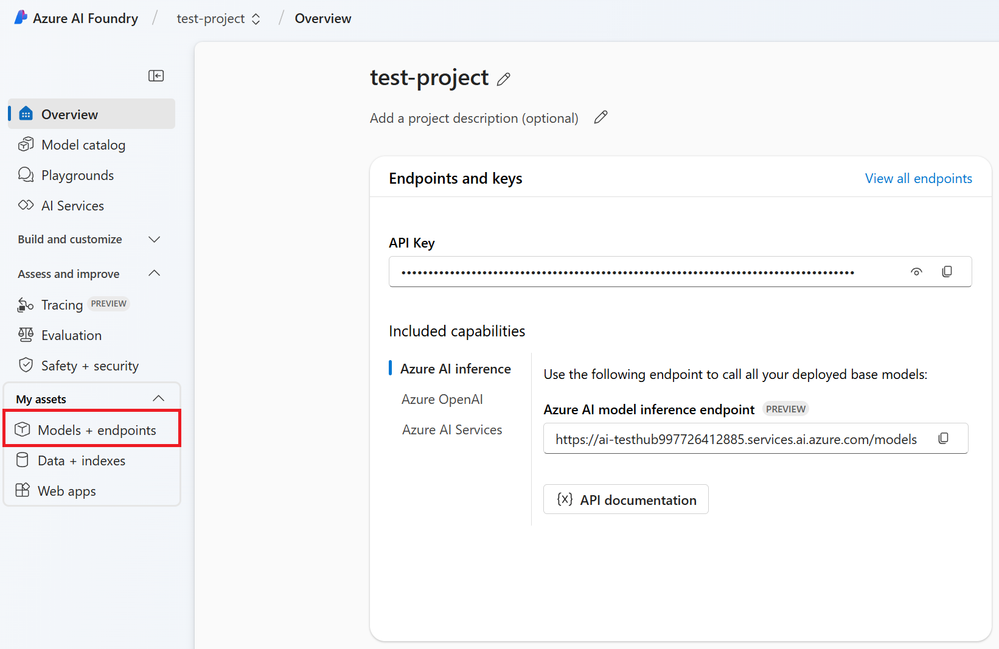
Task: Click the Azure AI Foundry logo
Action: pyautogui.click(x=21, y=18)
